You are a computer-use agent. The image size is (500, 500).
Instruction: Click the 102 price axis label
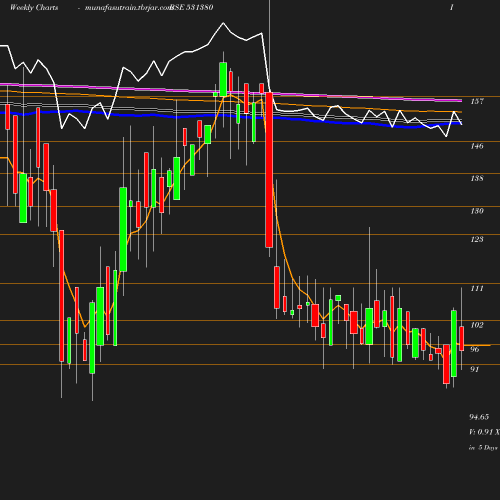477,325
